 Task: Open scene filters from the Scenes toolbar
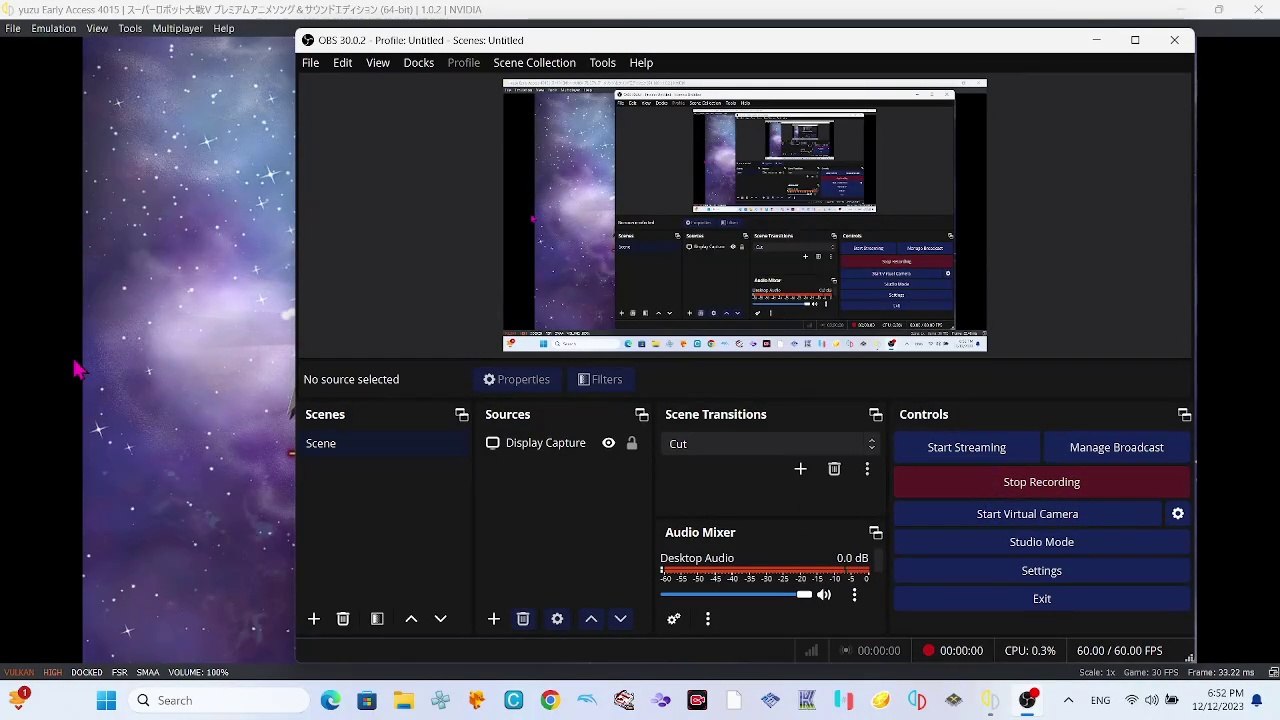click(377, 619)
